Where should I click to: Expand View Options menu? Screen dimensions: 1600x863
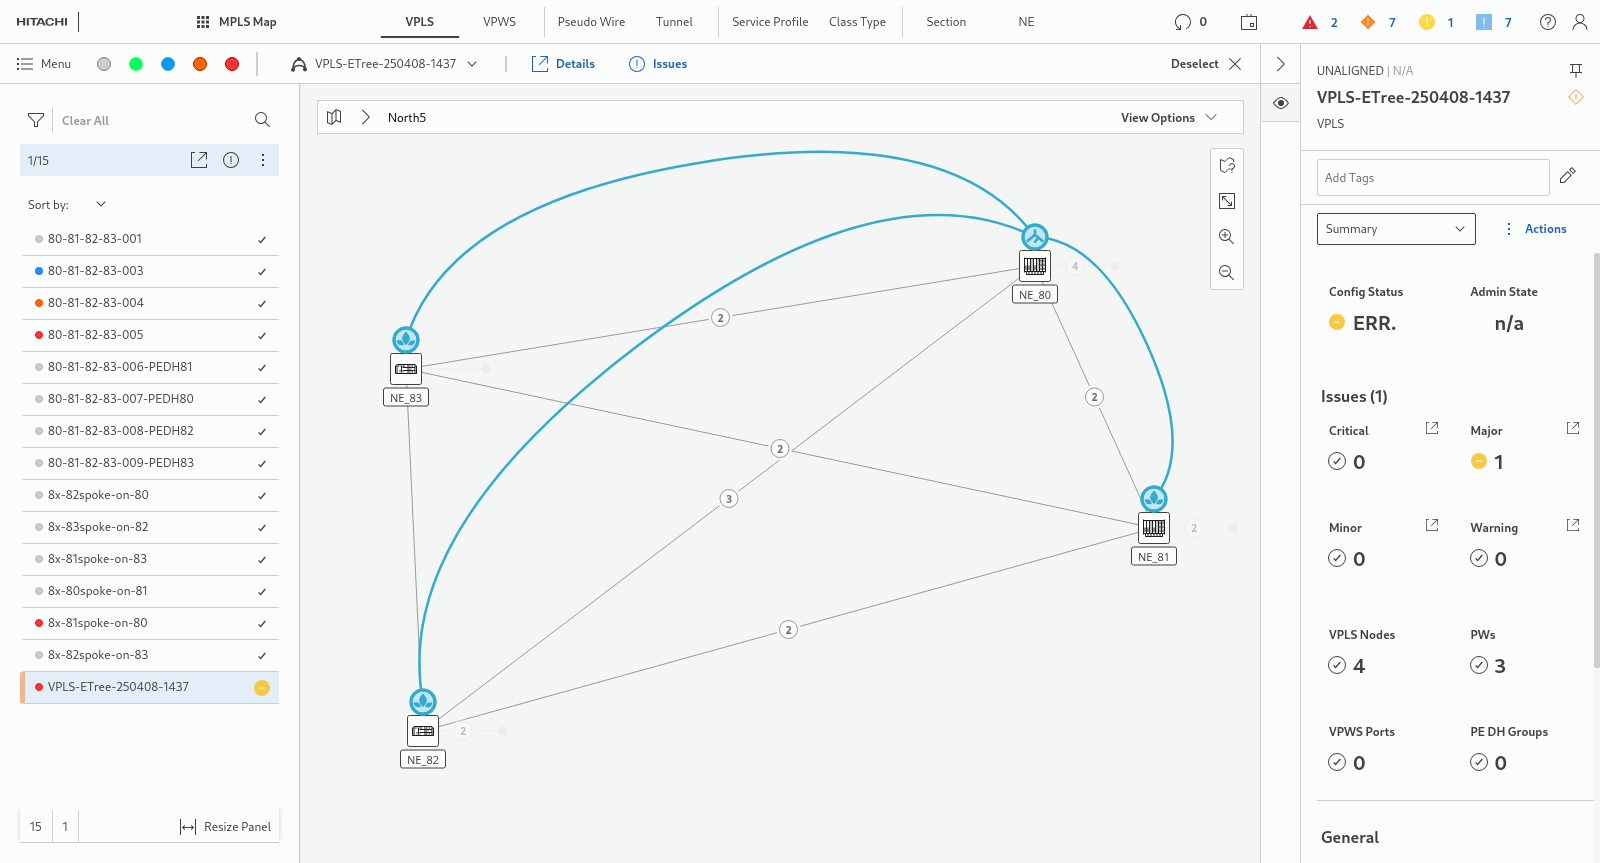[x=1168, y=118]
